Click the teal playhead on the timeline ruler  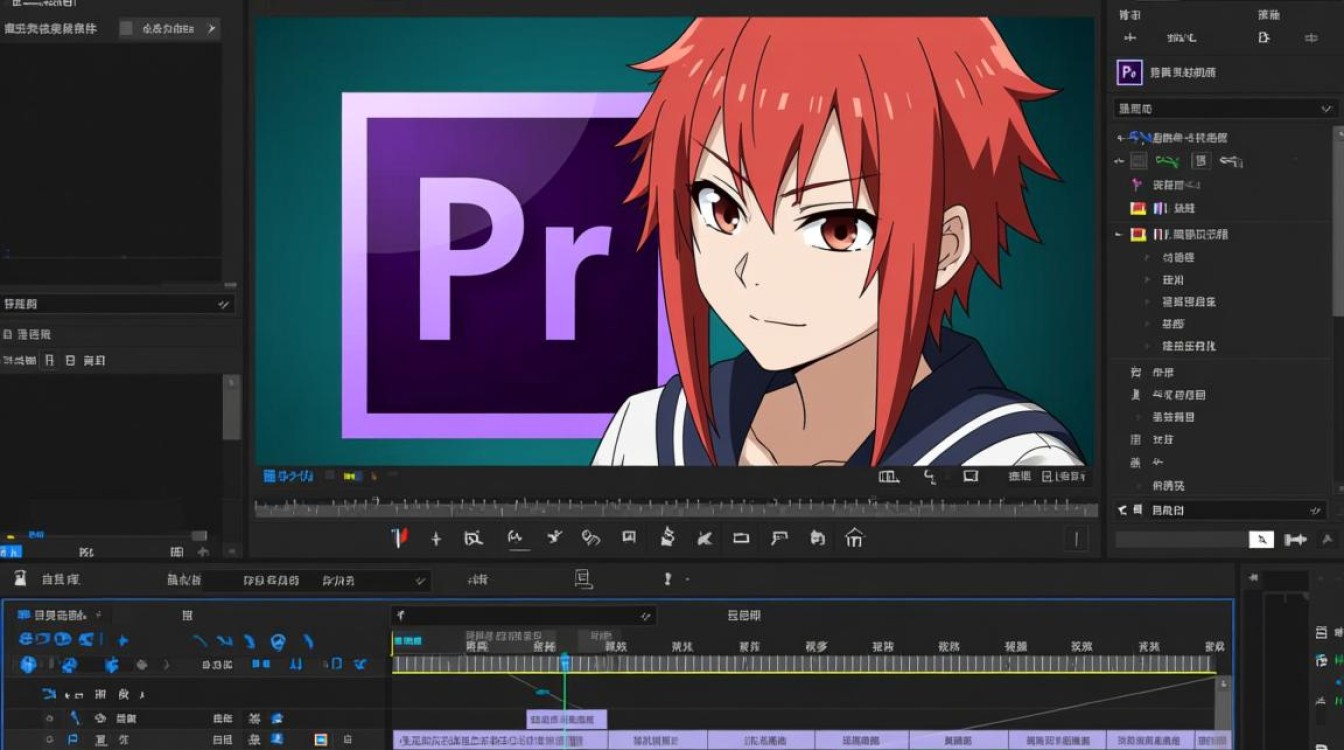coord(565,662)
